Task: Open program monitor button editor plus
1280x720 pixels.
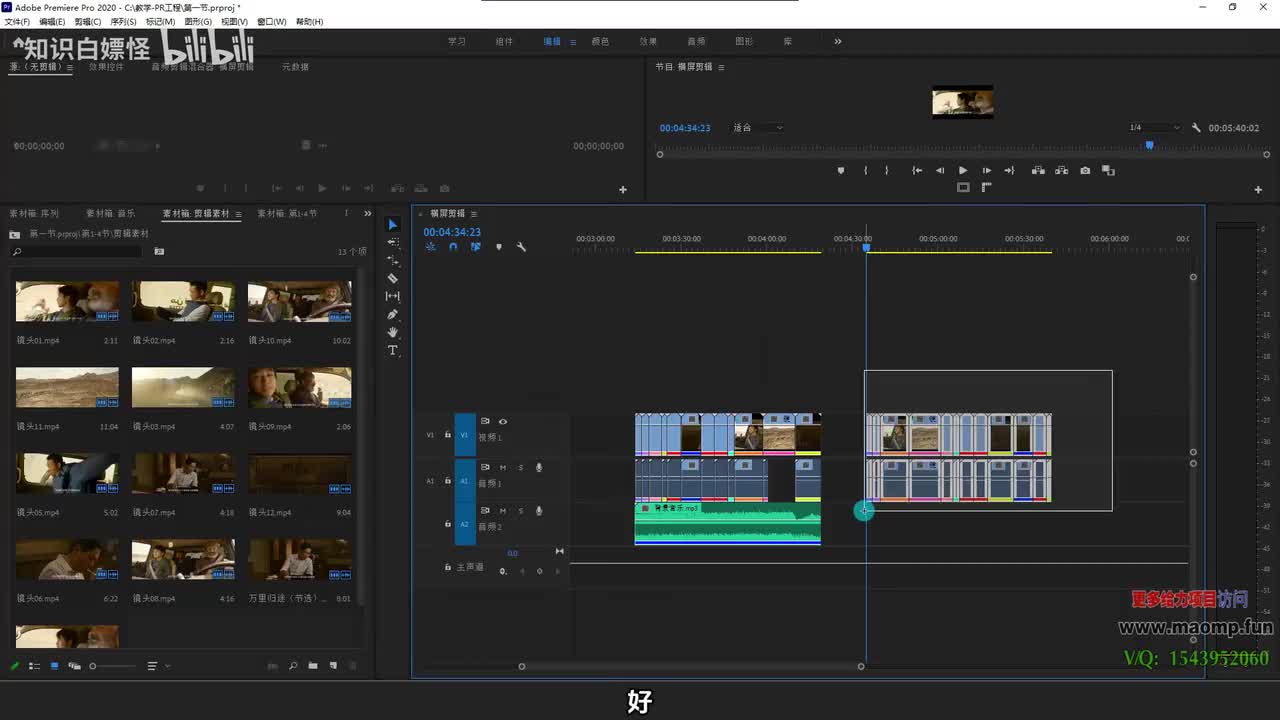Action: pos(1258,190)
